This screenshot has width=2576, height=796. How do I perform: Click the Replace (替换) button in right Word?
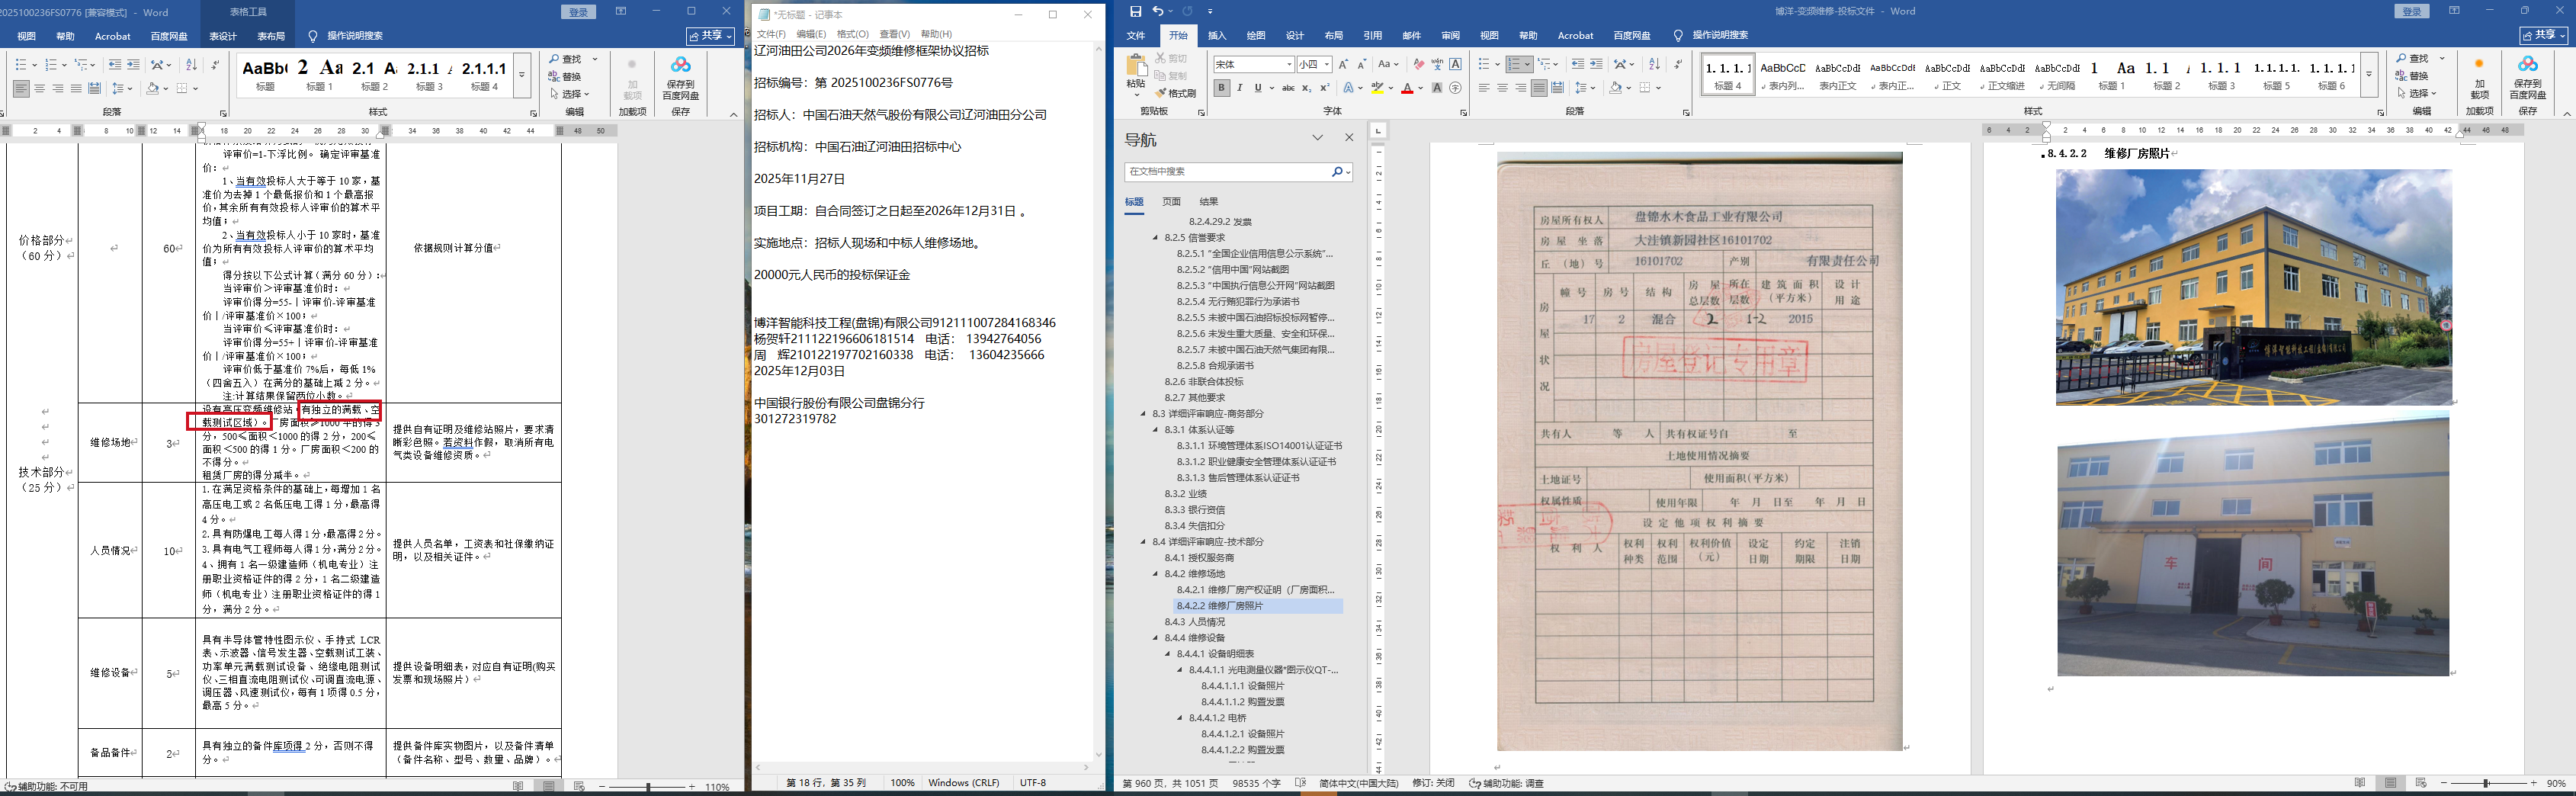(x=2411, y=76)
